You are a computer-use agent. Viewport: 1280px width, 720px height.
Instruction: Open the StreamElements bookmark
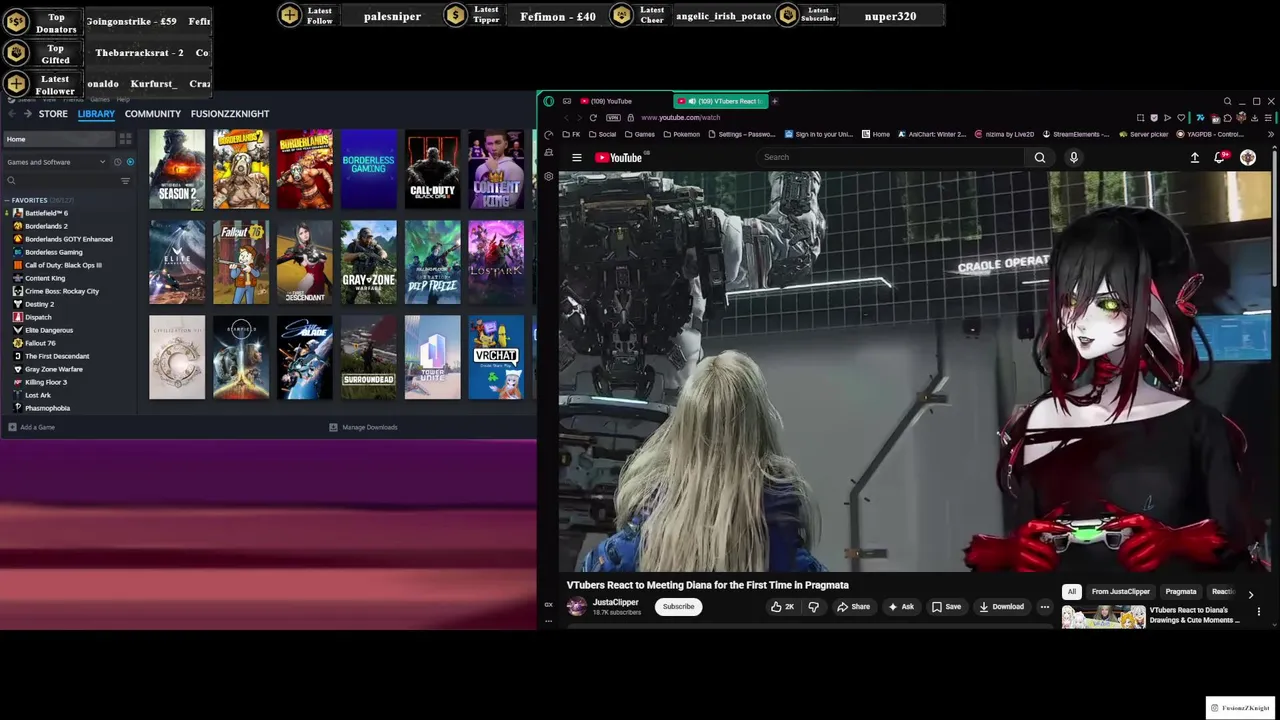1076,134
